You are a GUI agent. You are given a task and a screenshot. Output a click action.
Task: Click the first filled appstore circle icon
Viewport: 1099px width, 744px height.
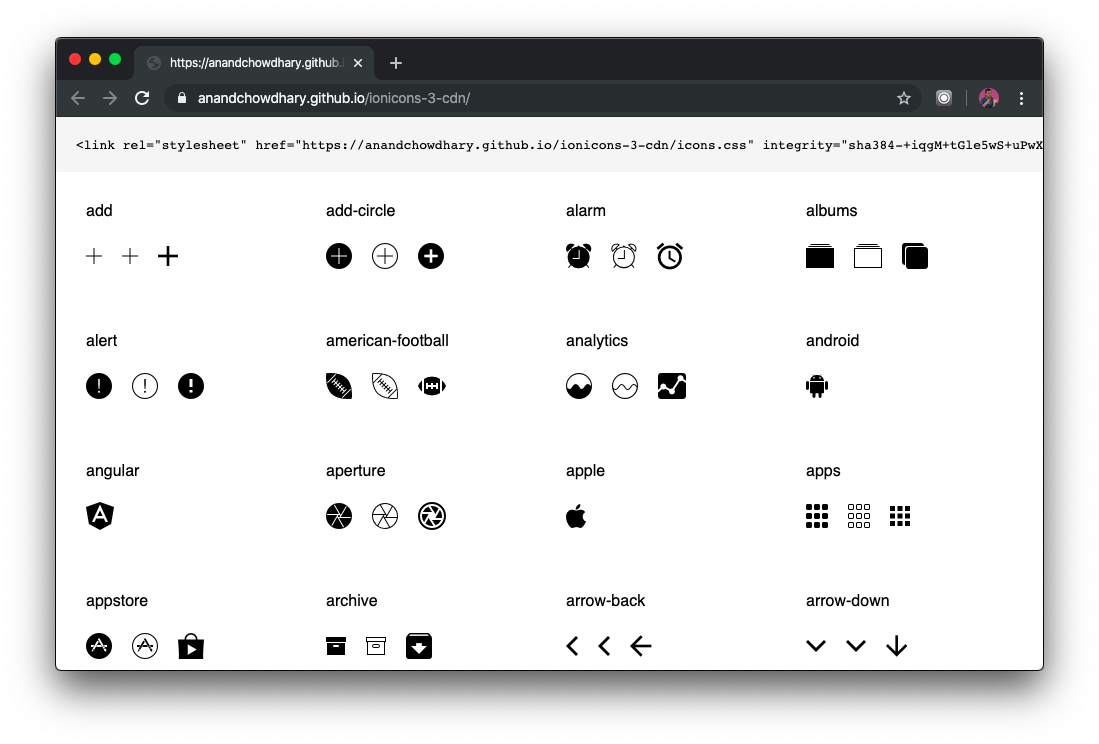click(99, 646)
